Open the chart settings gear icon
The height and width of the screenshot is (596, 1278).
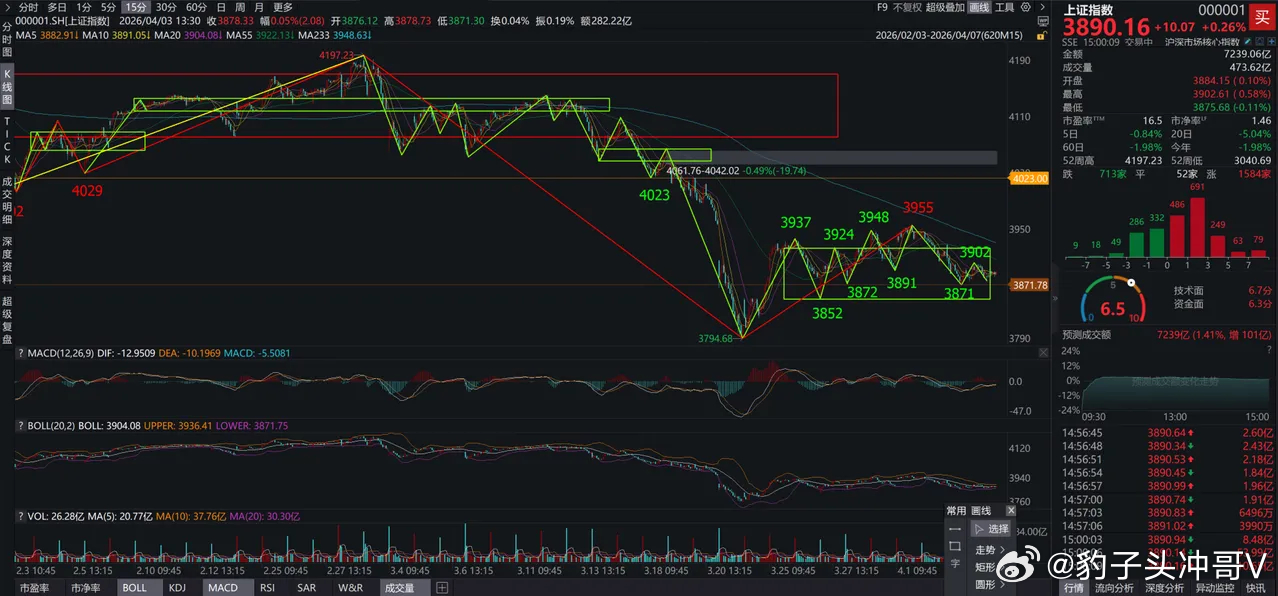click(1026, 7)
